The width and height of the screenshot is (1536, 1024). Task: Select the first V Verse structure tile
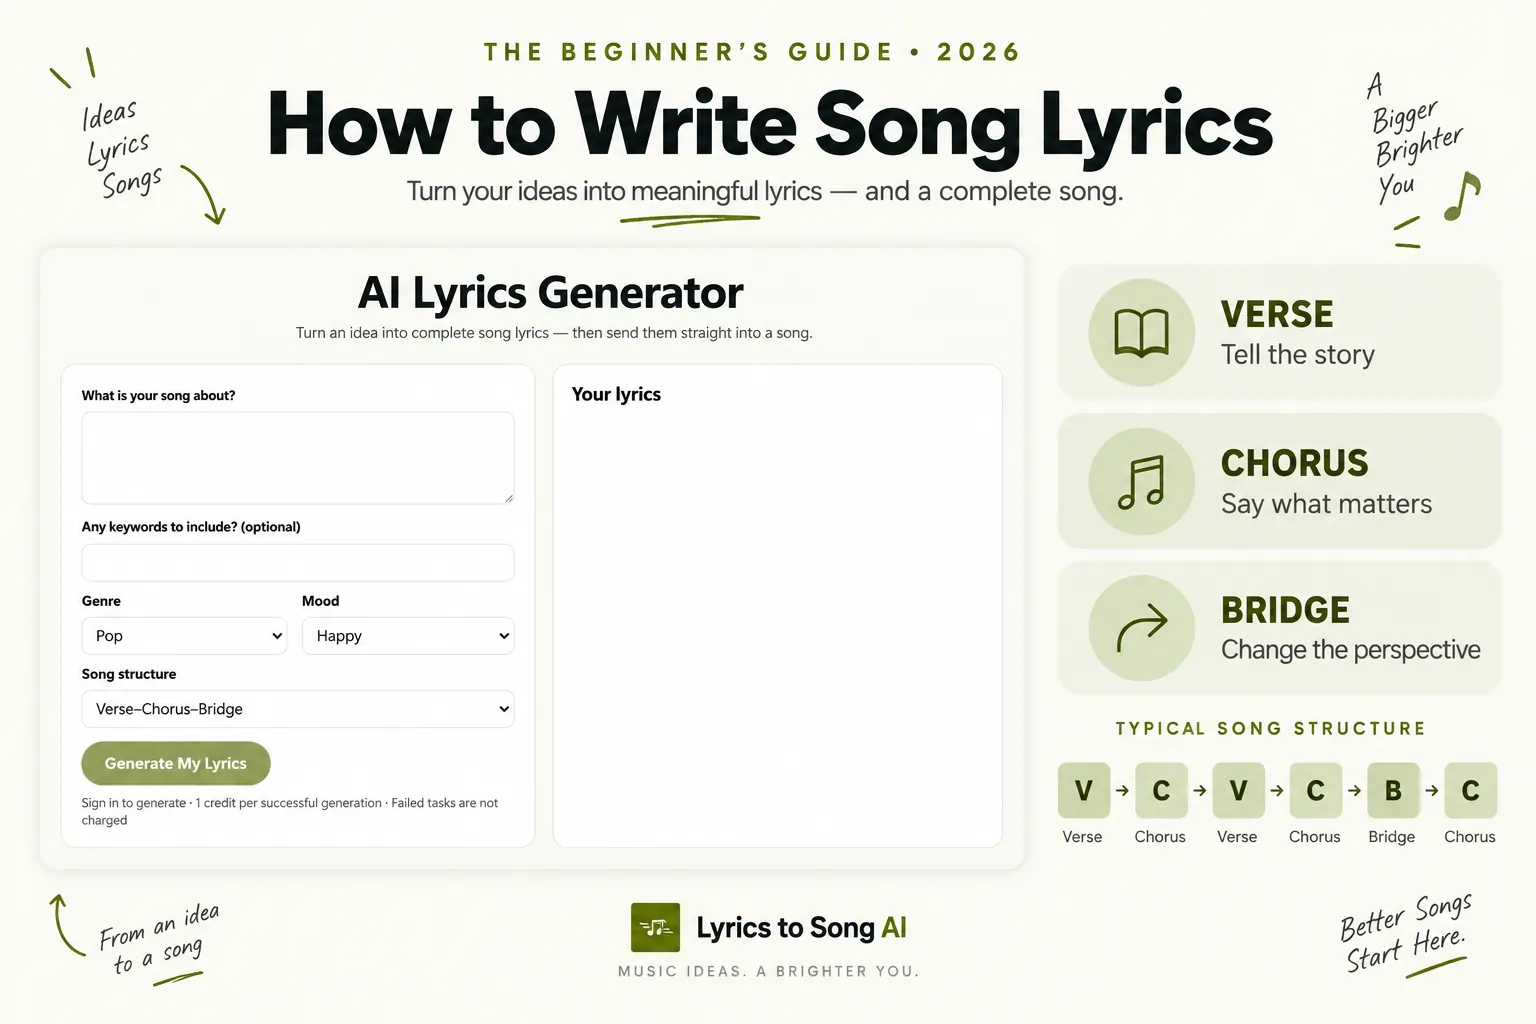(1083, 790)
